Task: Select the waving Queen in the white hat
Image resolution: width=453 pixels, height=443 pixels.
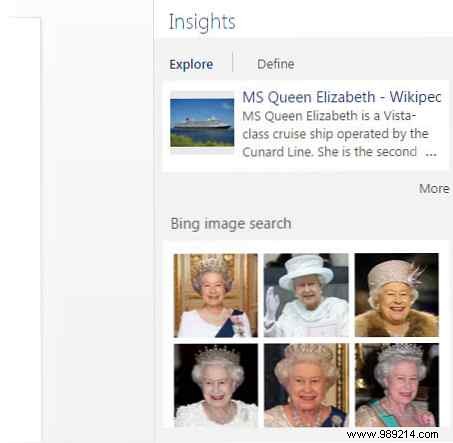Action: (x=306, y=295)
